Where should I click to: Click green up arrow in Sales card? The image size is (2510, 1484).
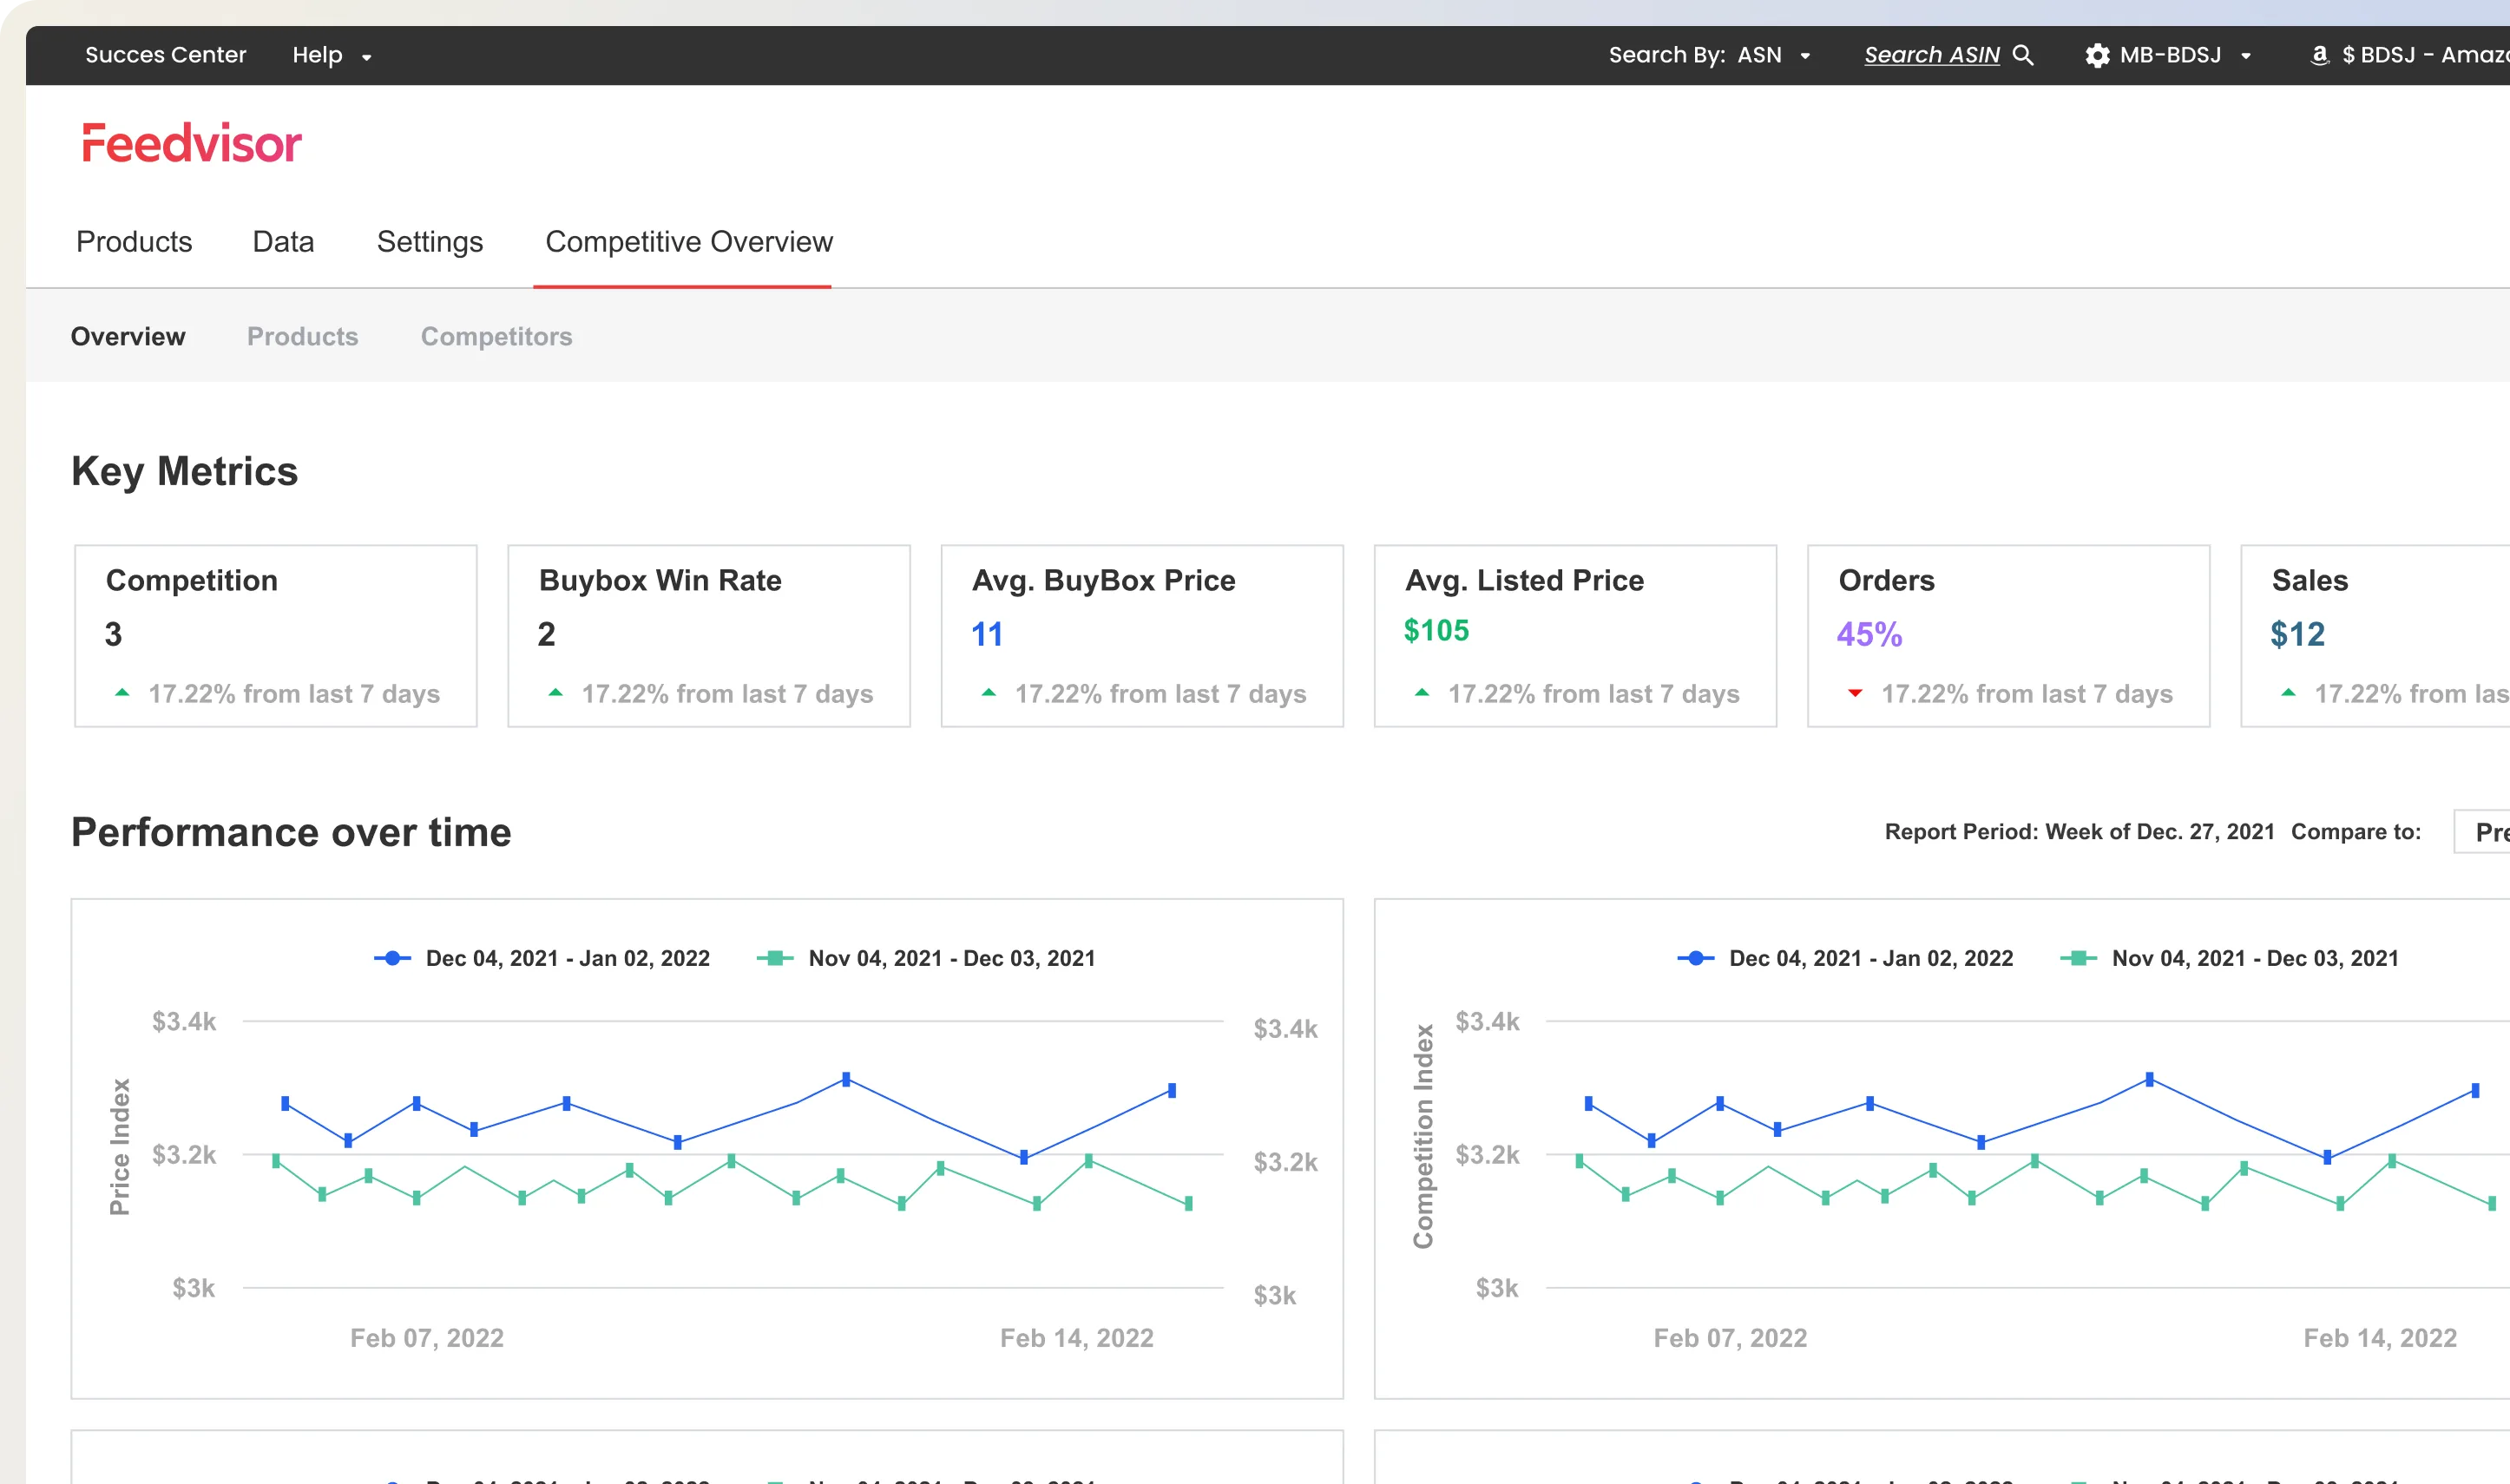click(x=2288, y=693)
